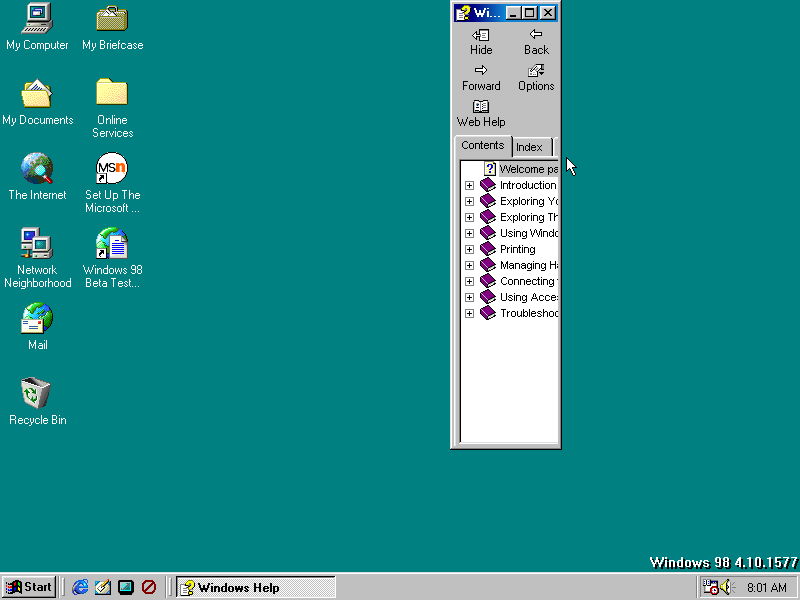800x600 pixels.
Task: Click the volume speaker tray icon
Action: (x=727, y=587)
